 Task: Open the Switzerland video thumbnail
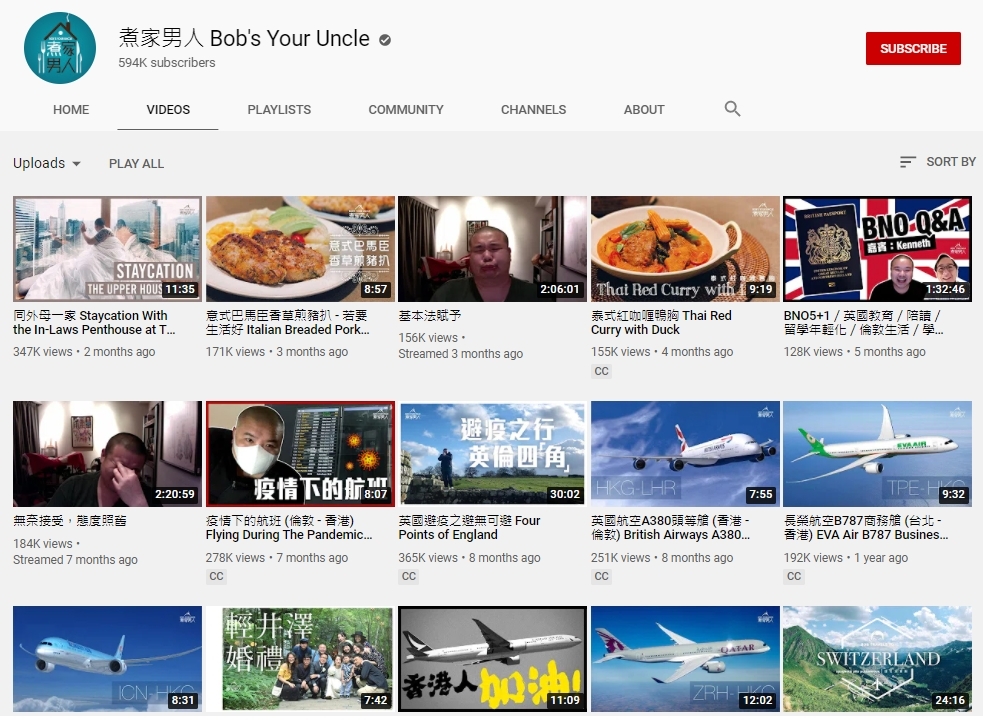(877, 658)
